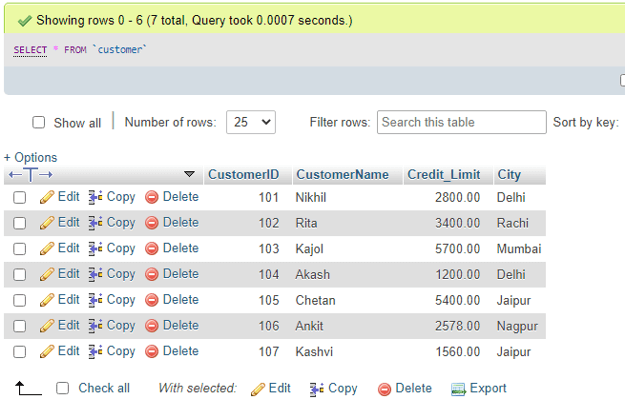Click the 5700.00 credit limit cell
The height and width of the screenshot is (398, 630).
click(458, 249)
